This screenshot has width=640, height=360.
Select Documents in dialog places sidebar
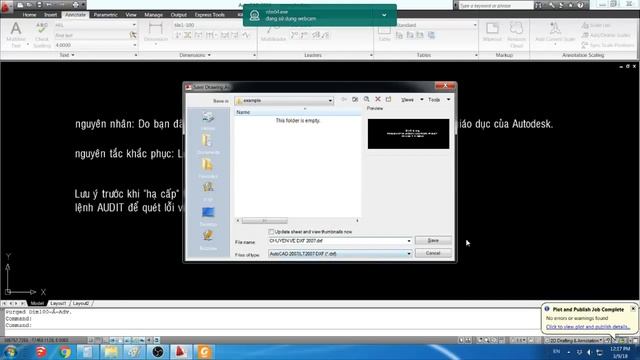pyautogui.click(x=208, y=144)
